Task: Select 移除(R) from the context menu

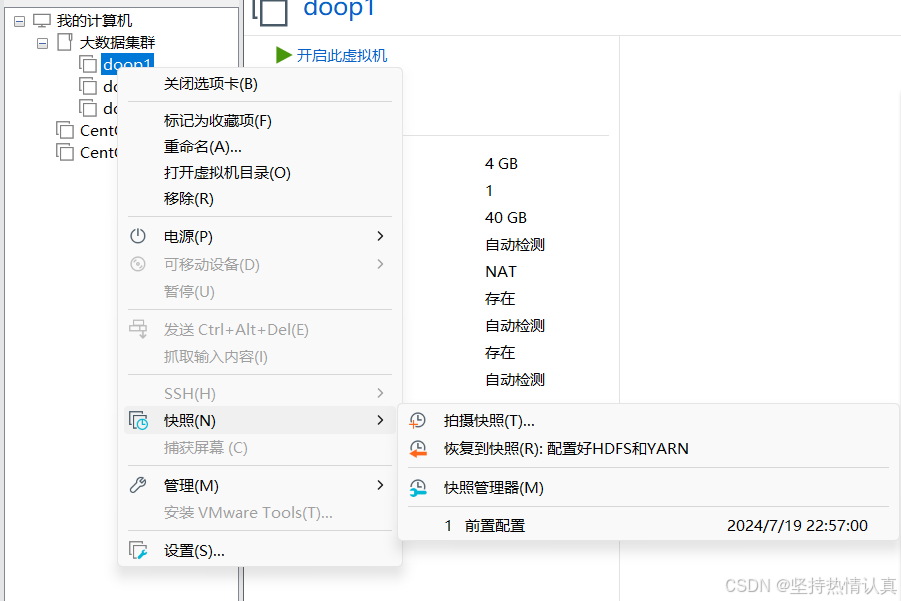Action: (260, 198)
